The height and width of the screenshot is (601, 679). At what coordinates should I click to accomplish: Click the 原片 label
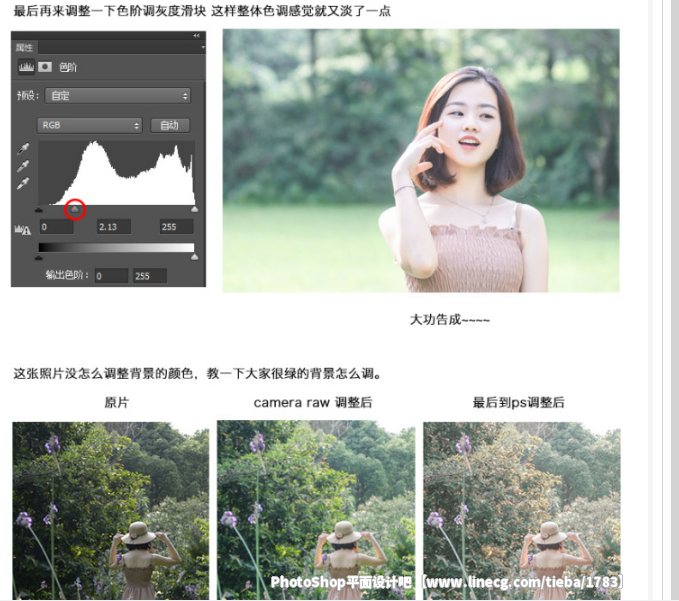pyautogui.click(x=116, y=402)
